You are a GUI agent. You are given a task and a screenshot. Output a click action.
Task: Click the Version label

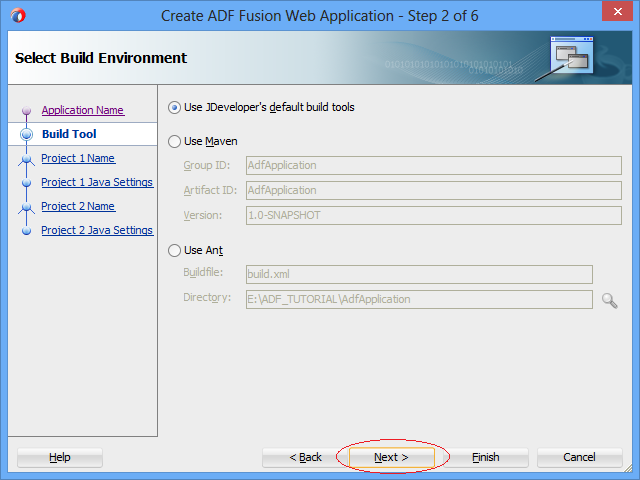[202, 216]
